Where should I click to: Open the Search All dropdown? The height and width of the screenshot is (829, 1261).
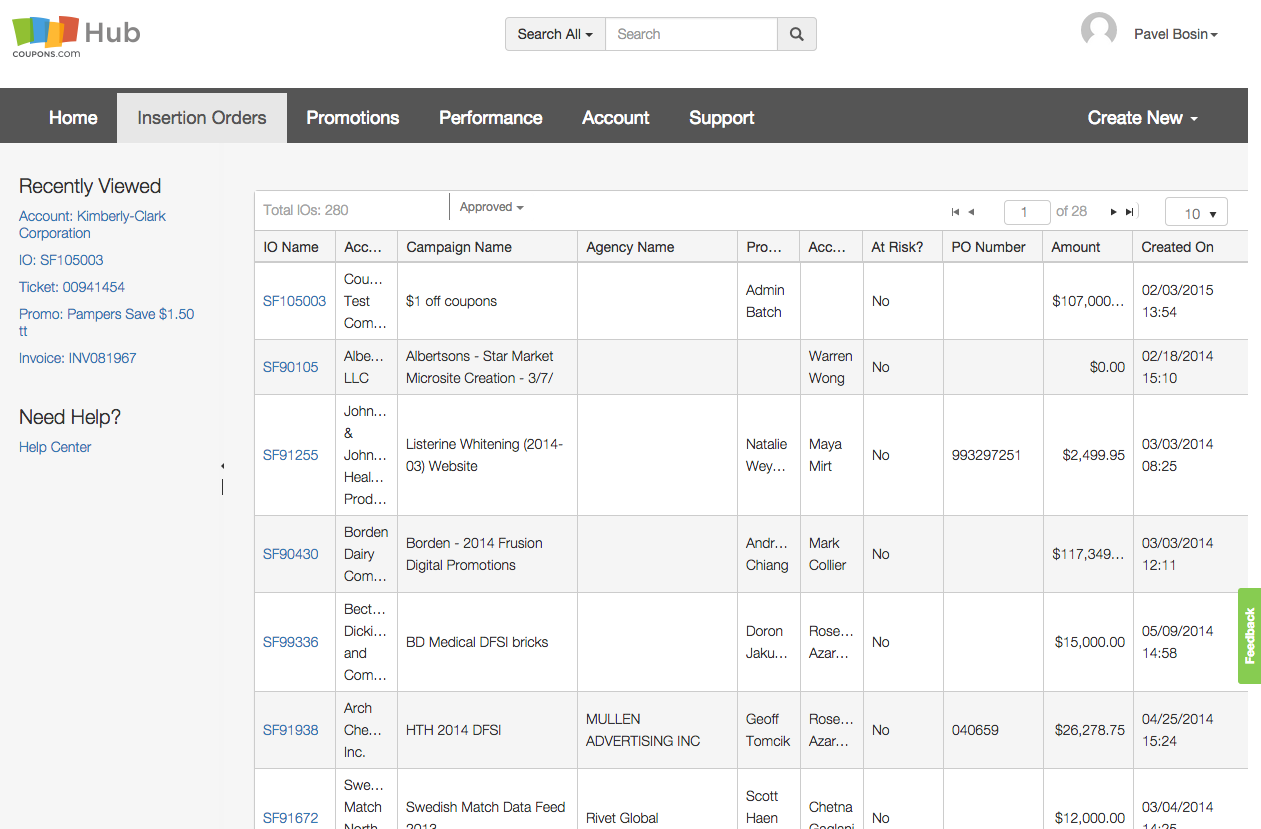tap(555, 34)
